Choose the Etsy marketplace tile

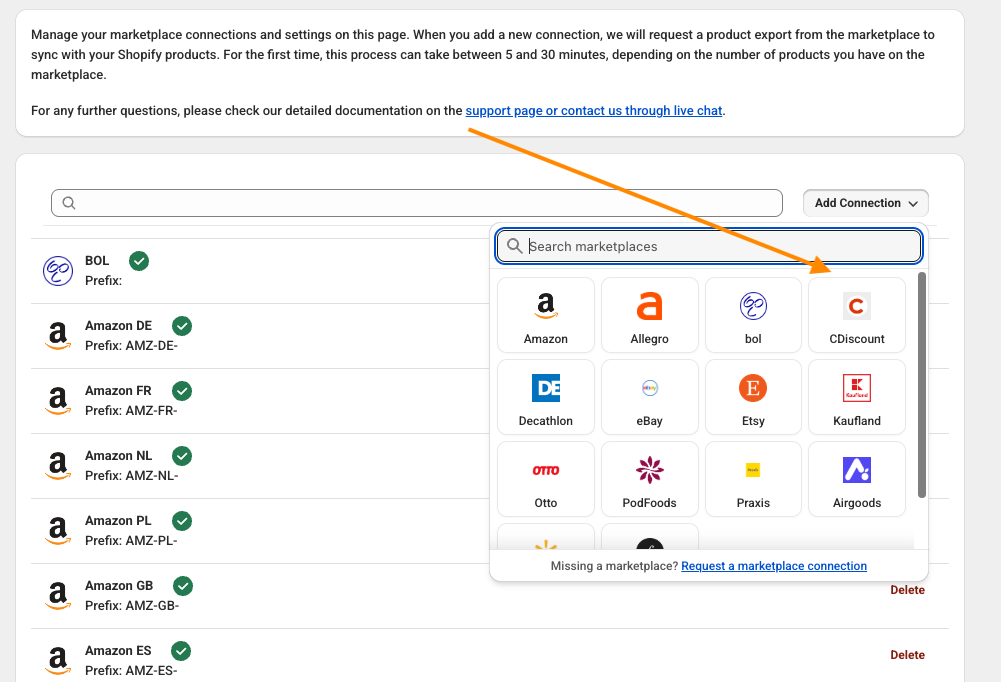(x=753, y=397)
